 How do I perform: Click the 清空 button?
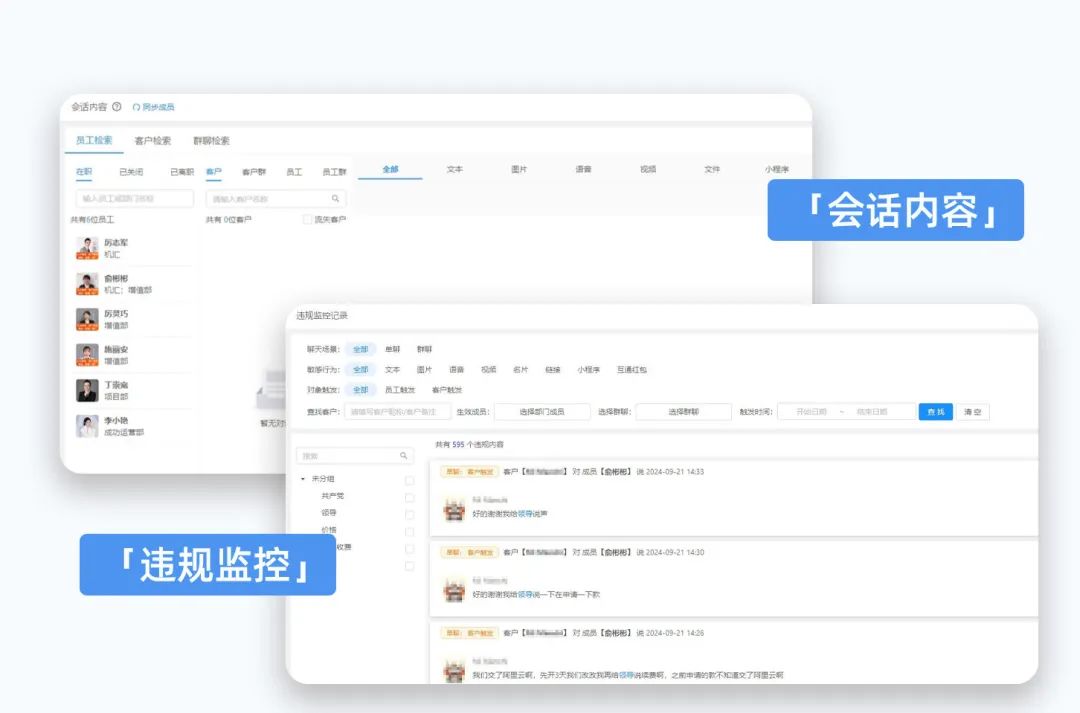(x=973, y=412)
